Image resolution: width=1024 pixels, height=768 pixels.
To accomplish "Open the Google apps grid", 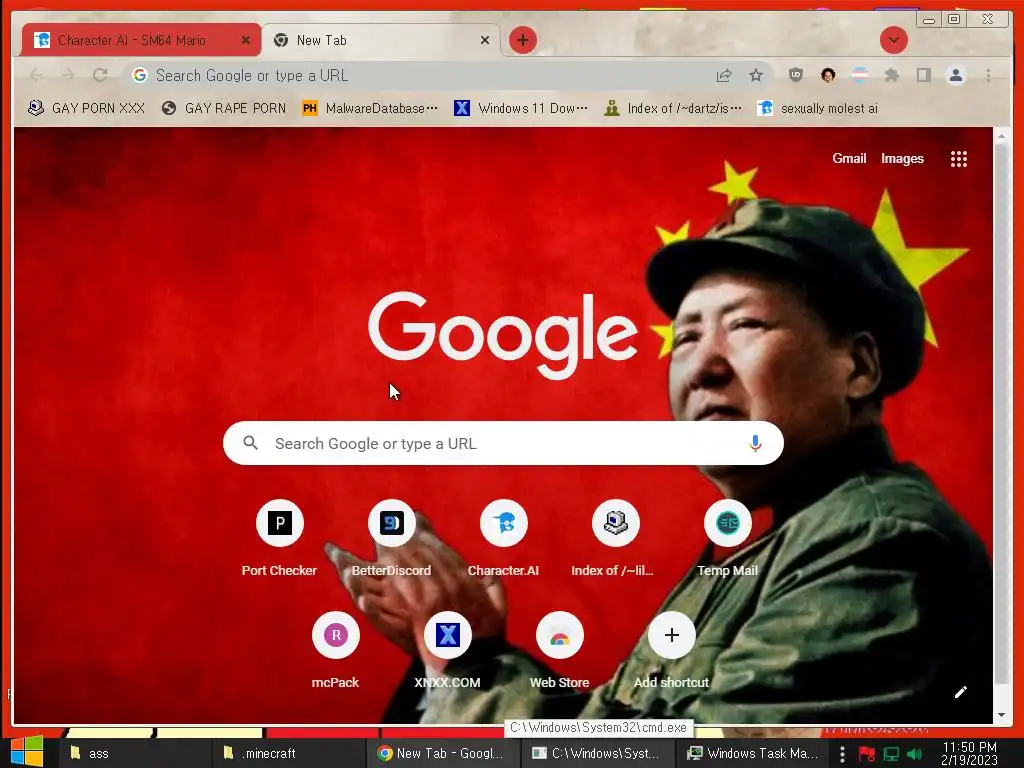I will (x=958, y=159).
